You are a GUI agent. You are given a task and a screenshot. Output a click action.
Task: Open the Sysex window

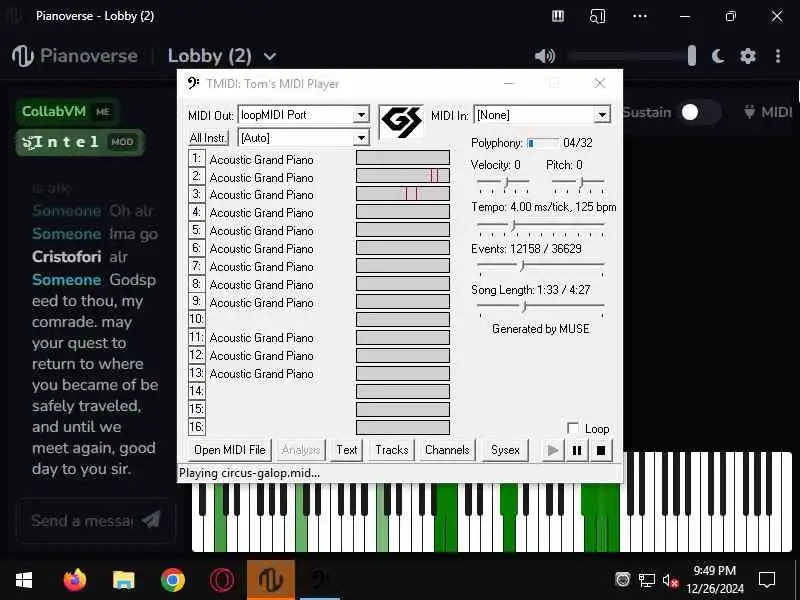505,450
